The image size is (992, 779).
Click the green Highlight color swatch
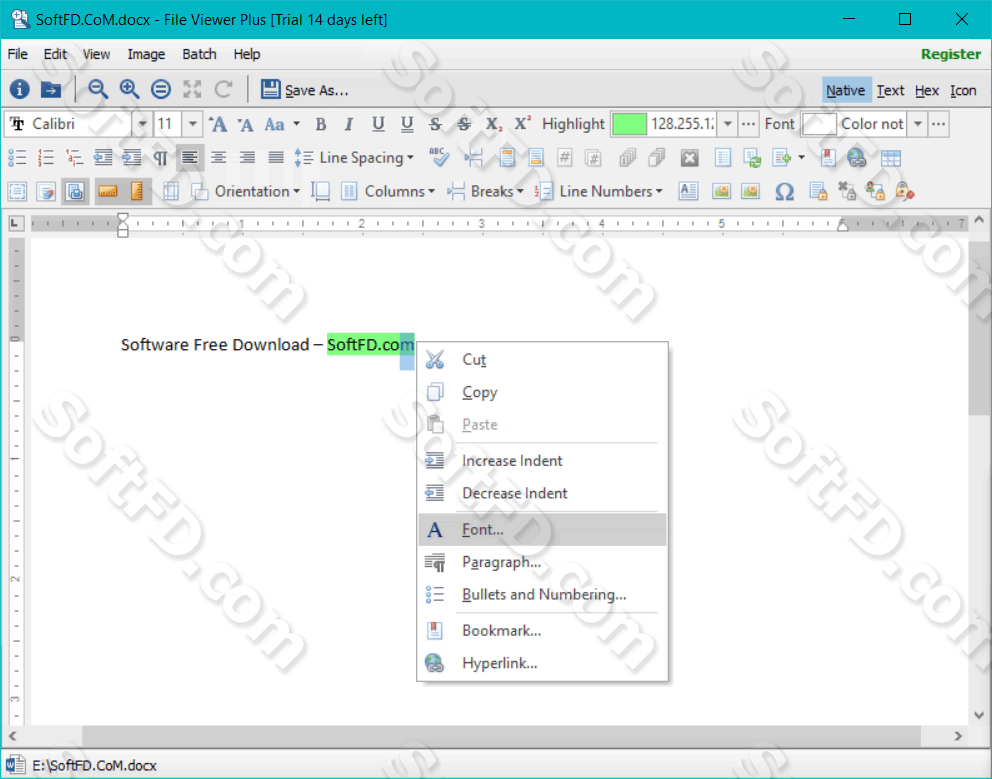point(629,124)
